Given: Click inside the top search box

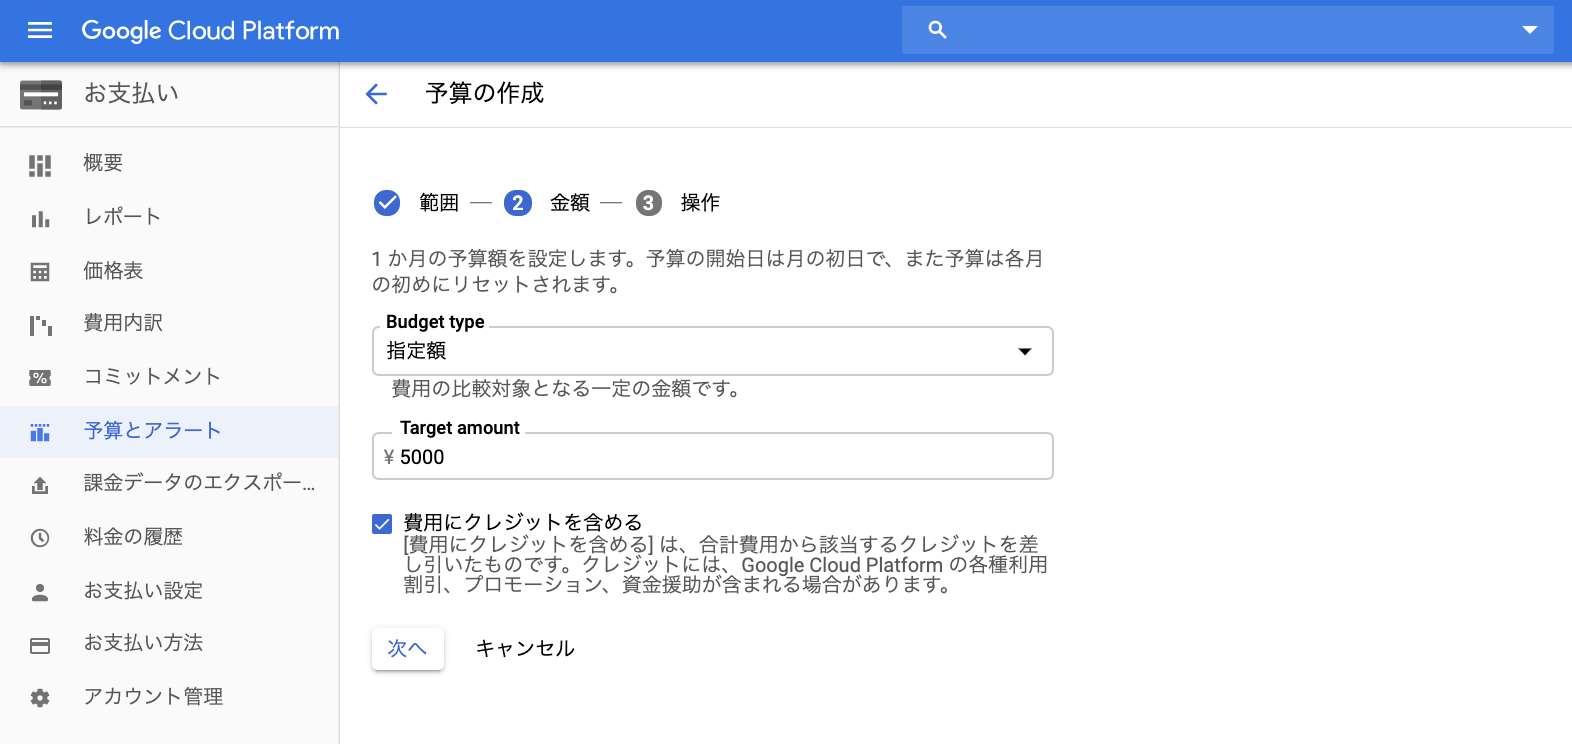Looking at the screenshot, I should [x=1228, y=30].
